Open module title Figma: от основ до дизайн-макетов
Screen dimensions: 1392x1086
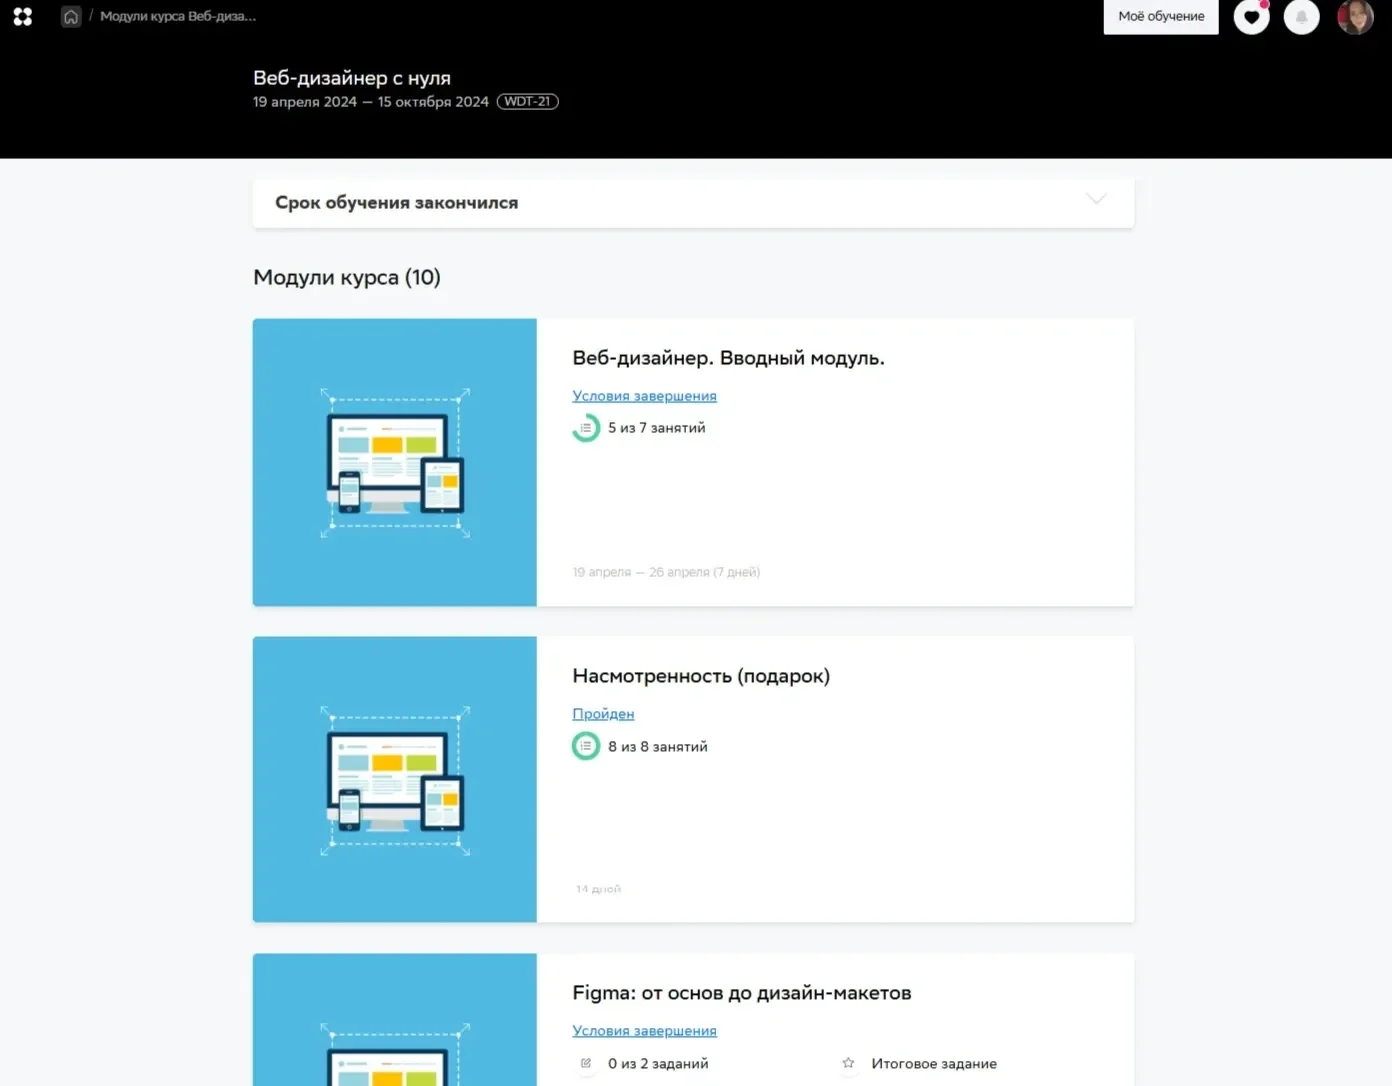click(742, 993)
